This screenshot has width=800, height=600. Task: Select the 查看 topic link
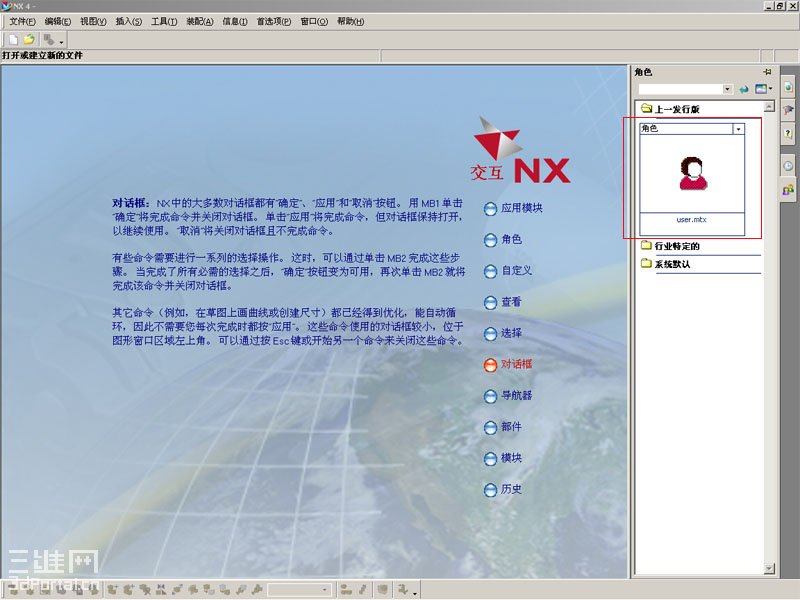pyautogui.click(x=503, y=302)
